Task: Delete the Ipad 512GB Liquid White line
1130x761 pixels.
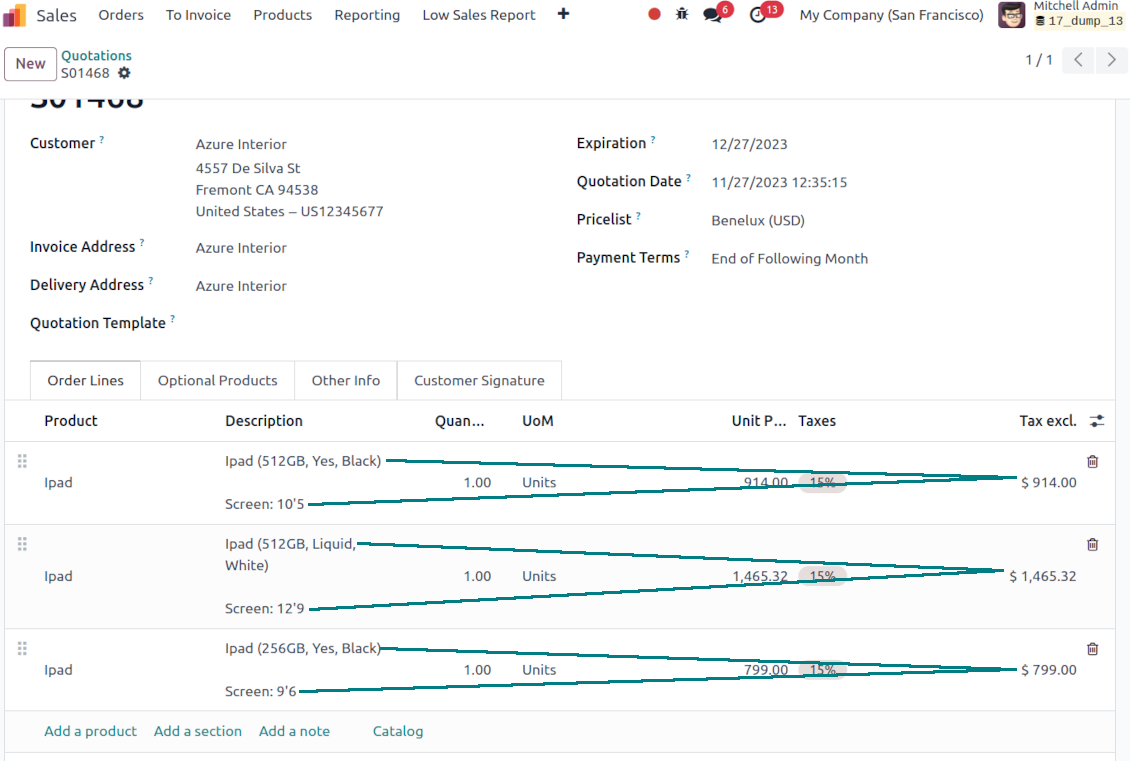Action: [x=1093, y=544]
